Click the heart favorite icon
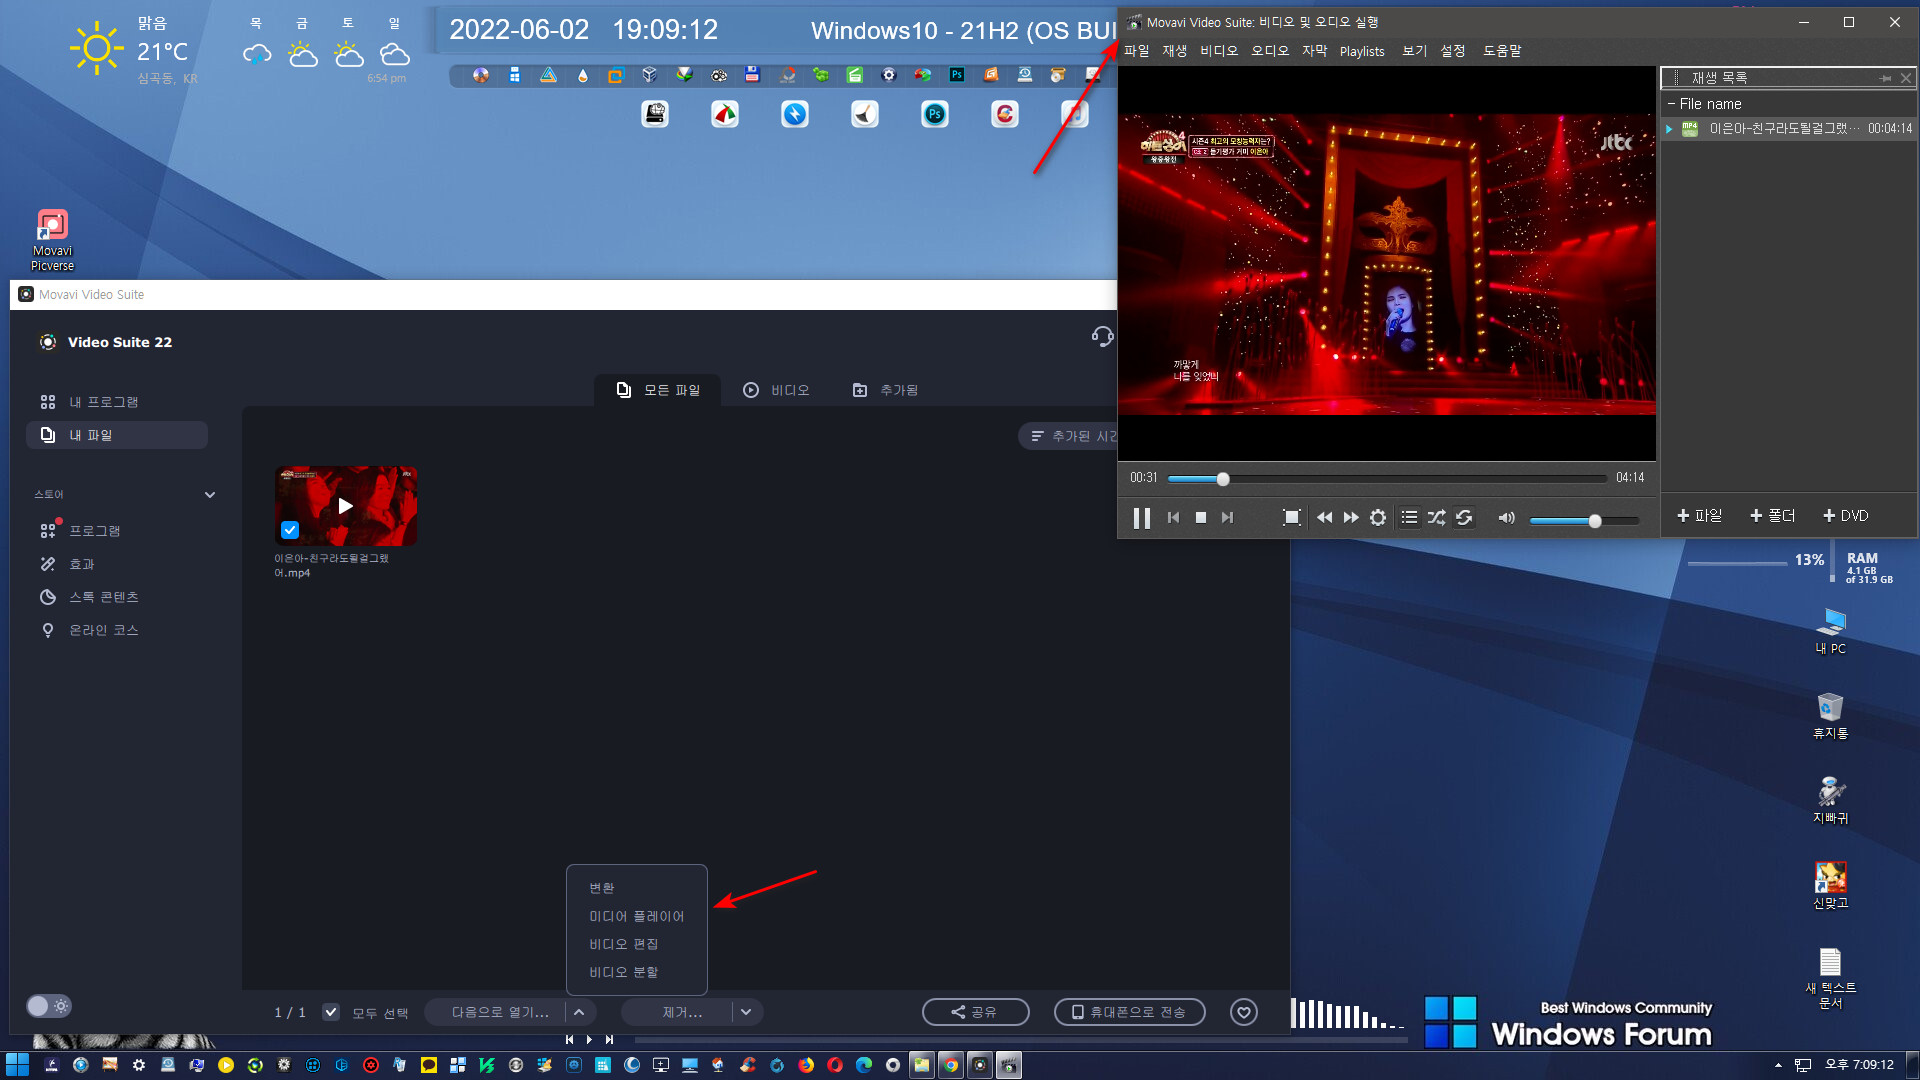The width and height of the screenshot is (1920, 1080). pos(1244,1013)
